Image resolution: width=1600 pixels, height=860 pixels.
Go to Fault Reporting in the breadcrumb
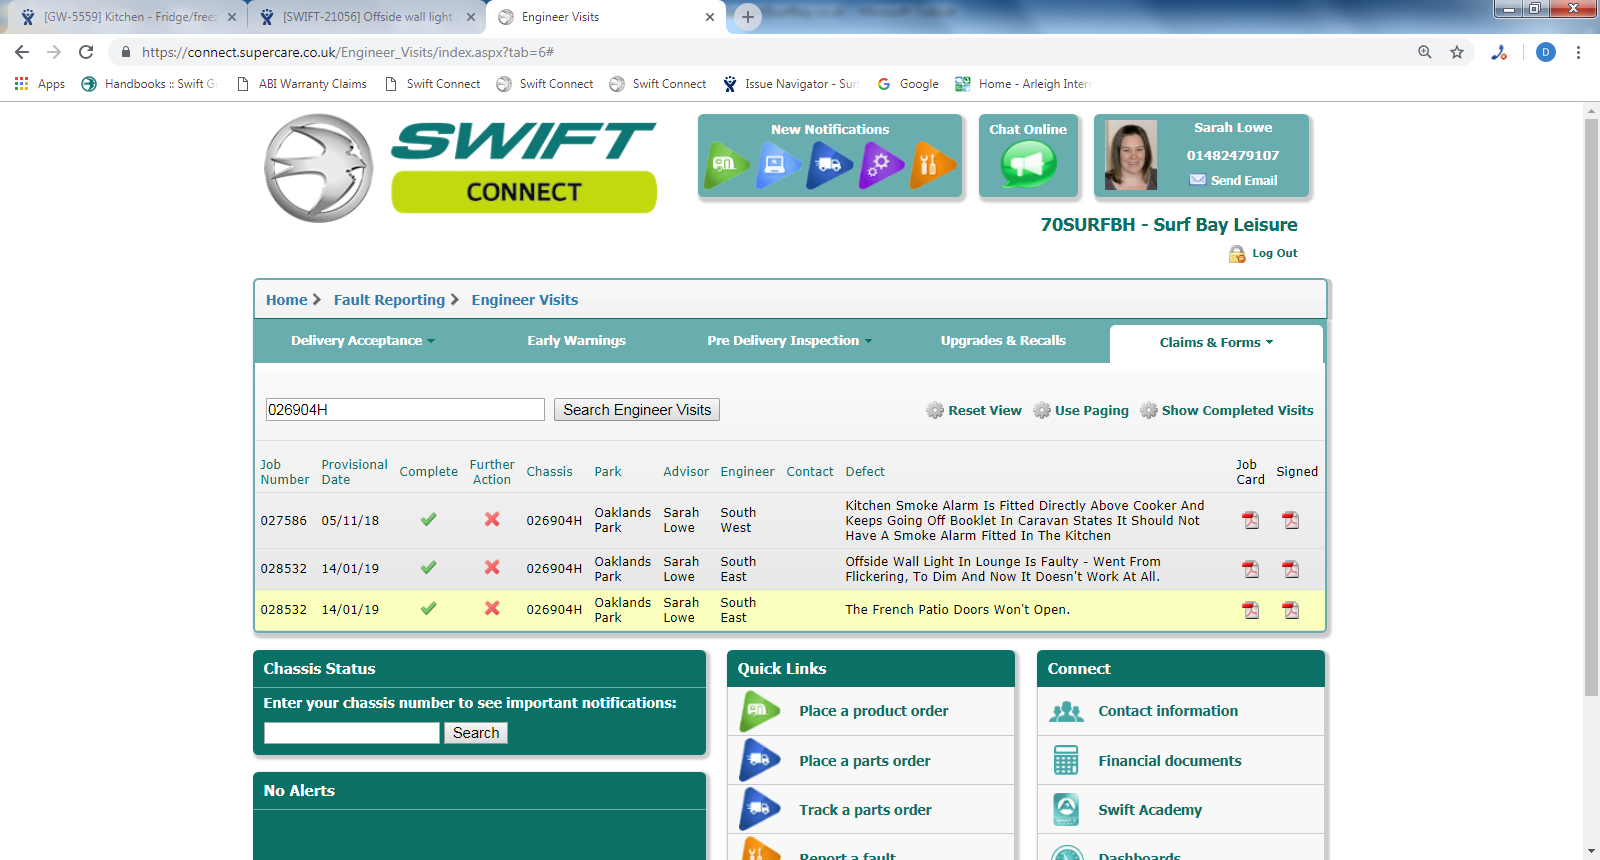point(389,300)
